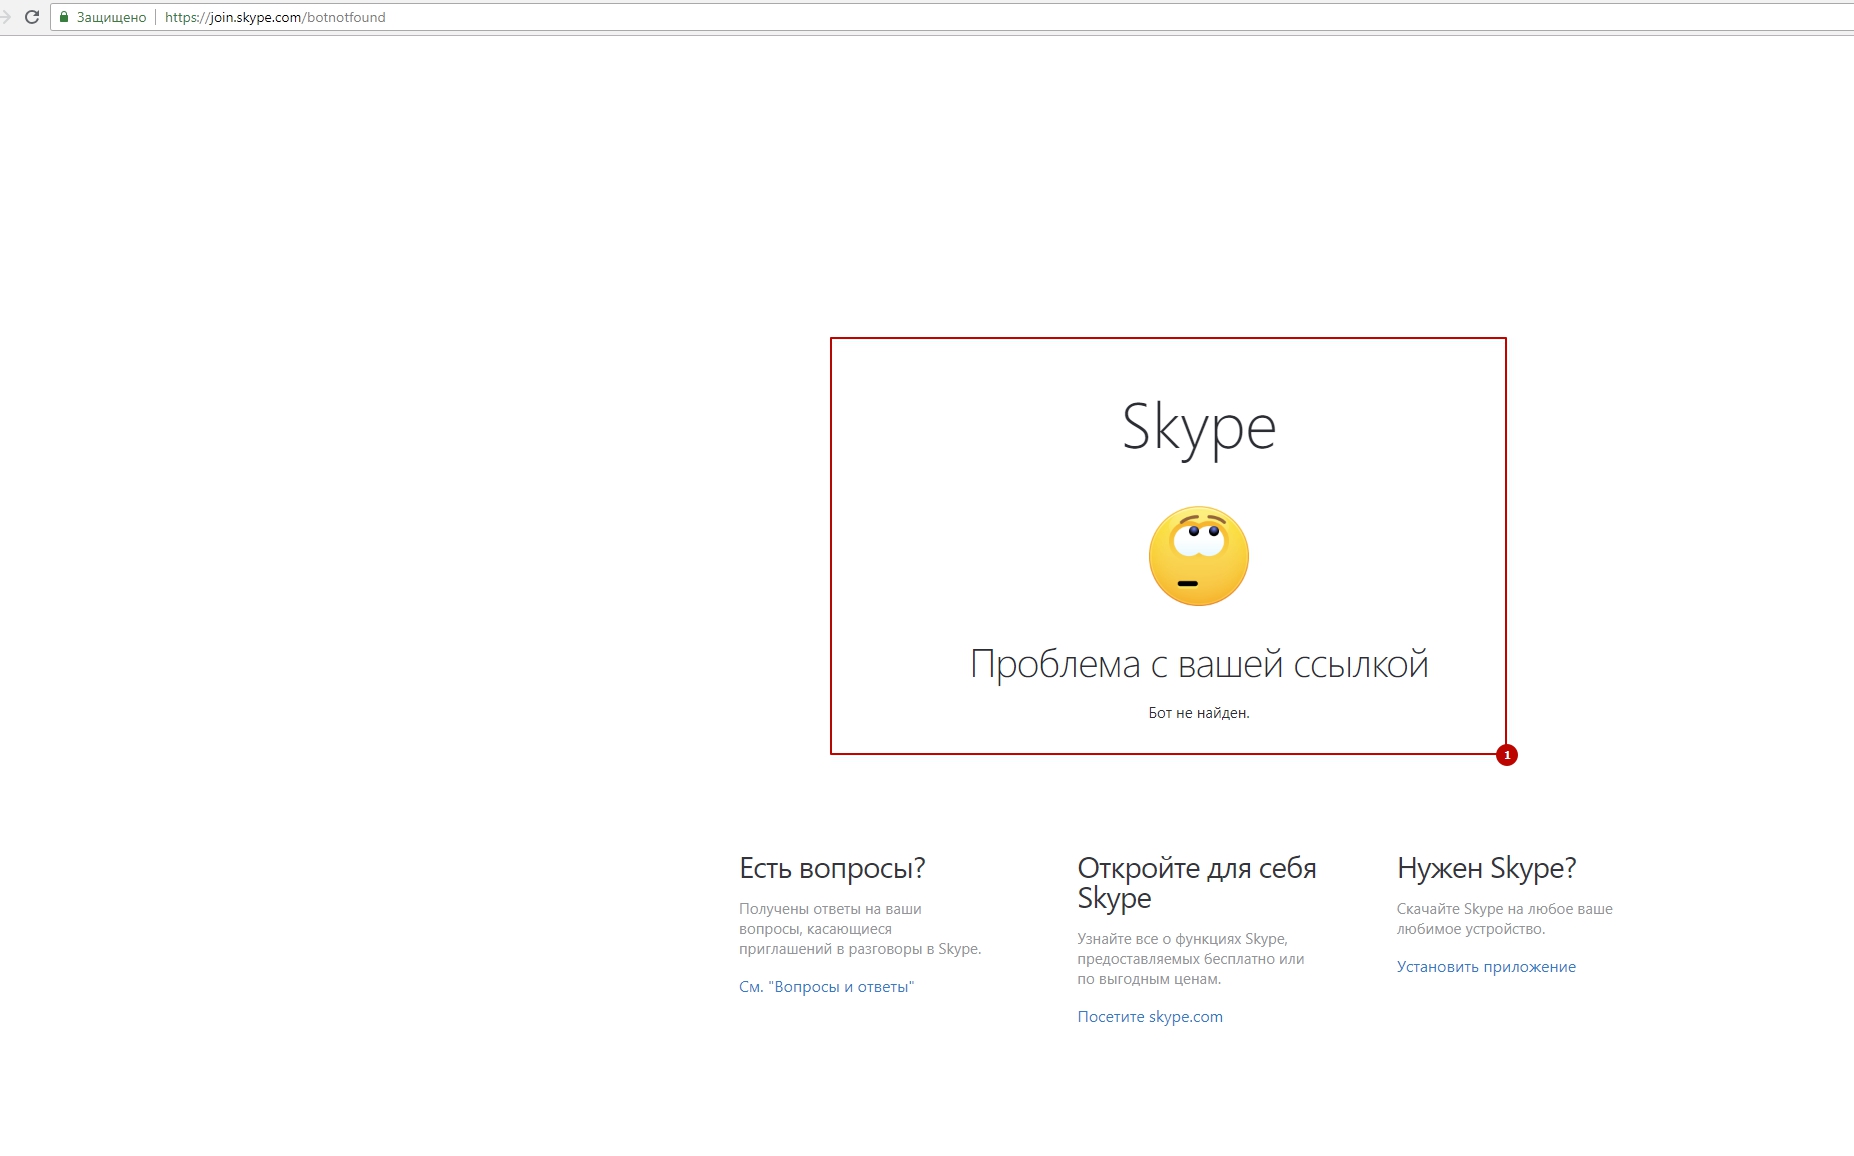Click the Skype logo heading
The width and height of the screenshot is (1854, 1156).
[1198, 428]
